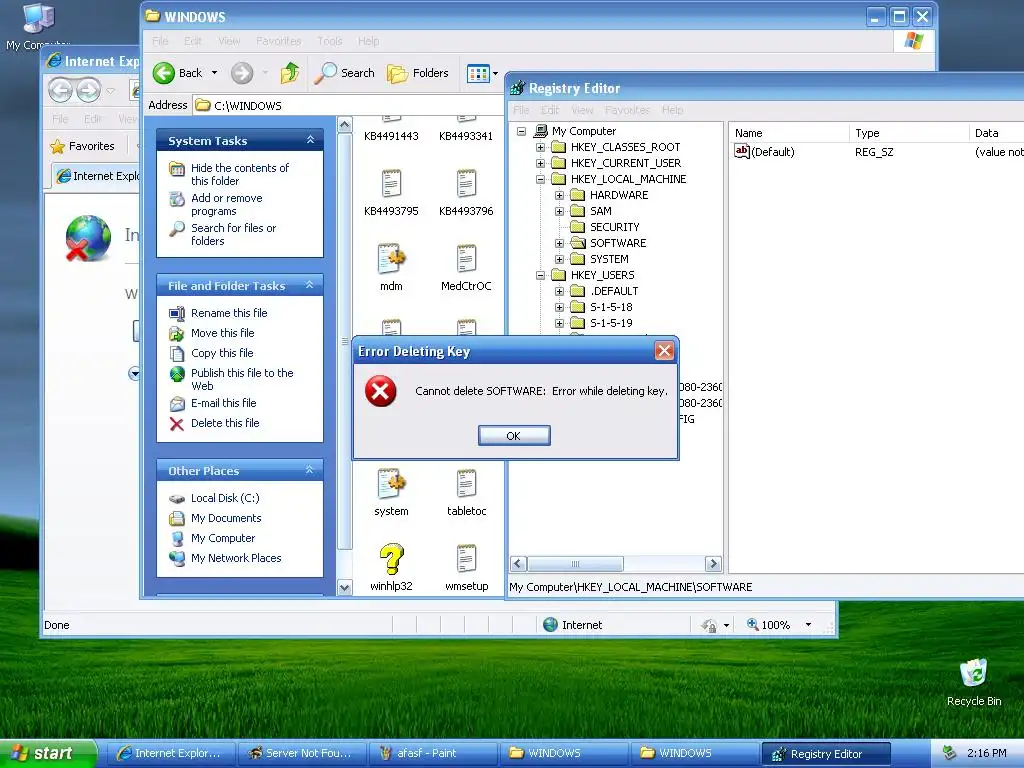Click Hide the contents of this folder
The image size is (1024, 768).
click(x=239, y=174)
